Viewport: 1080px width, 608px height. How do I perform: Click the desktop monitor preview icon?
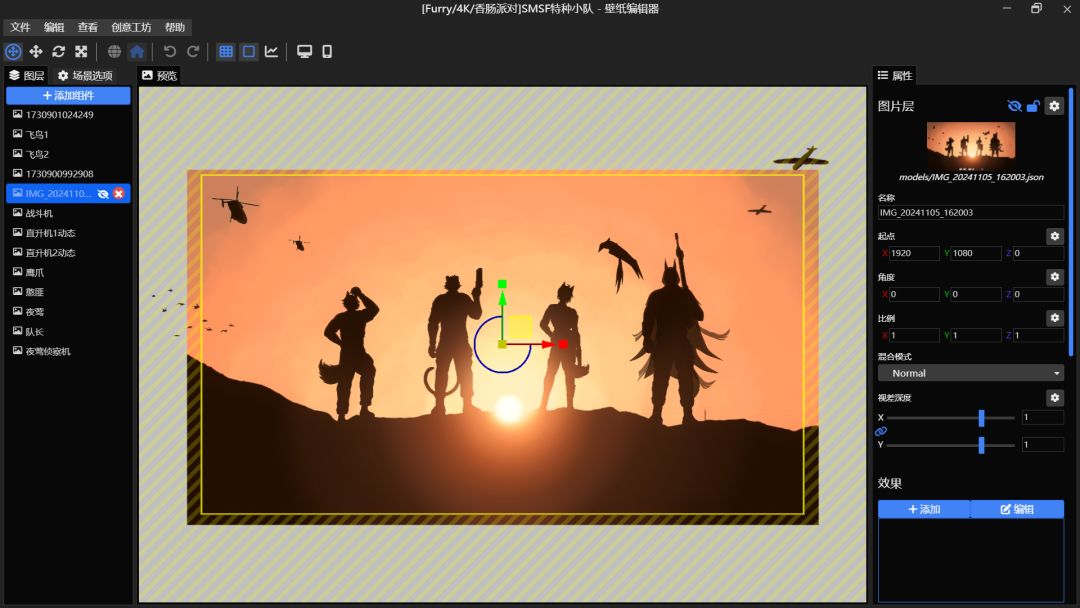[305, 51]
